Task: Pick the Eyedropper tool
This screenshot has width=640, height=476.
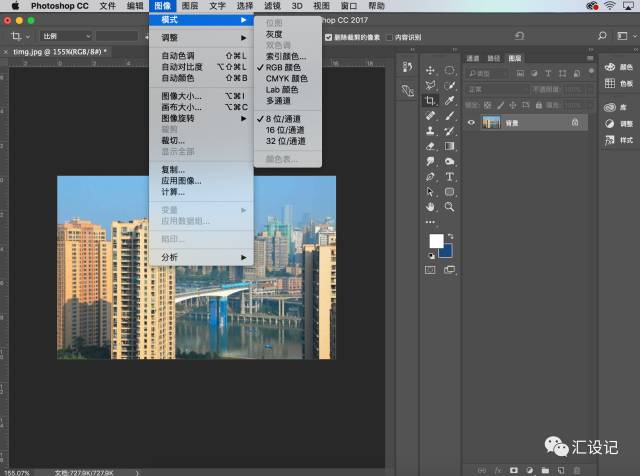Action: click(x=449, y=101)
